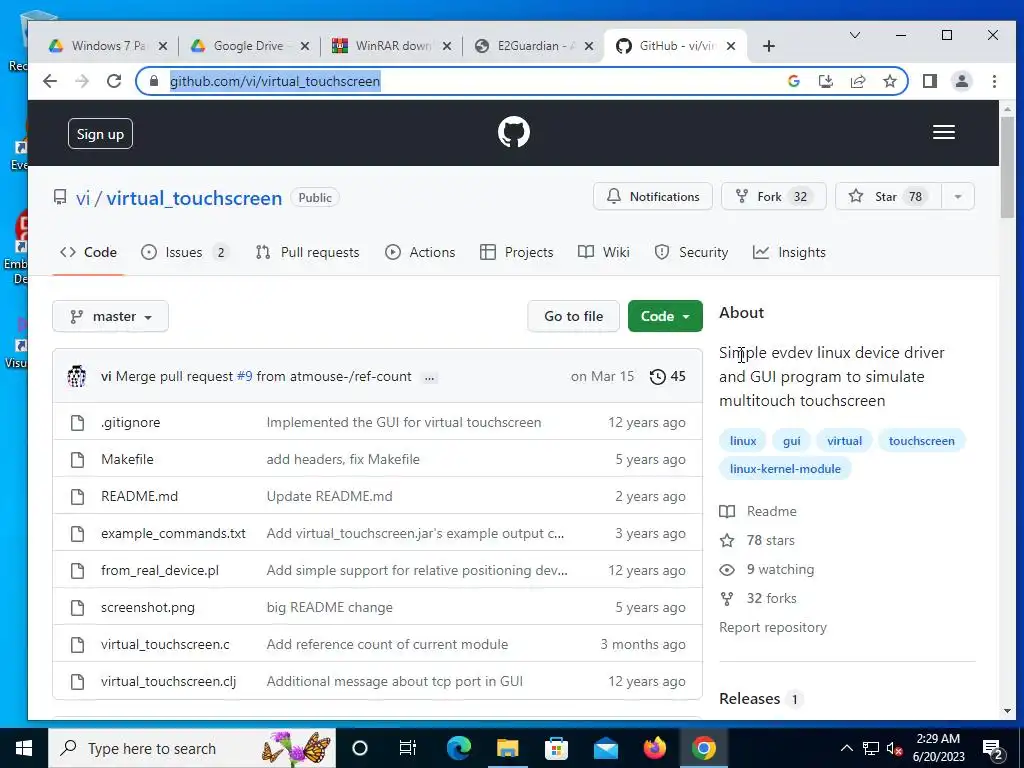Open the GitHub Octocat logo home link
This screenshot has width=1024, height=768.
[x=513, y=133]
